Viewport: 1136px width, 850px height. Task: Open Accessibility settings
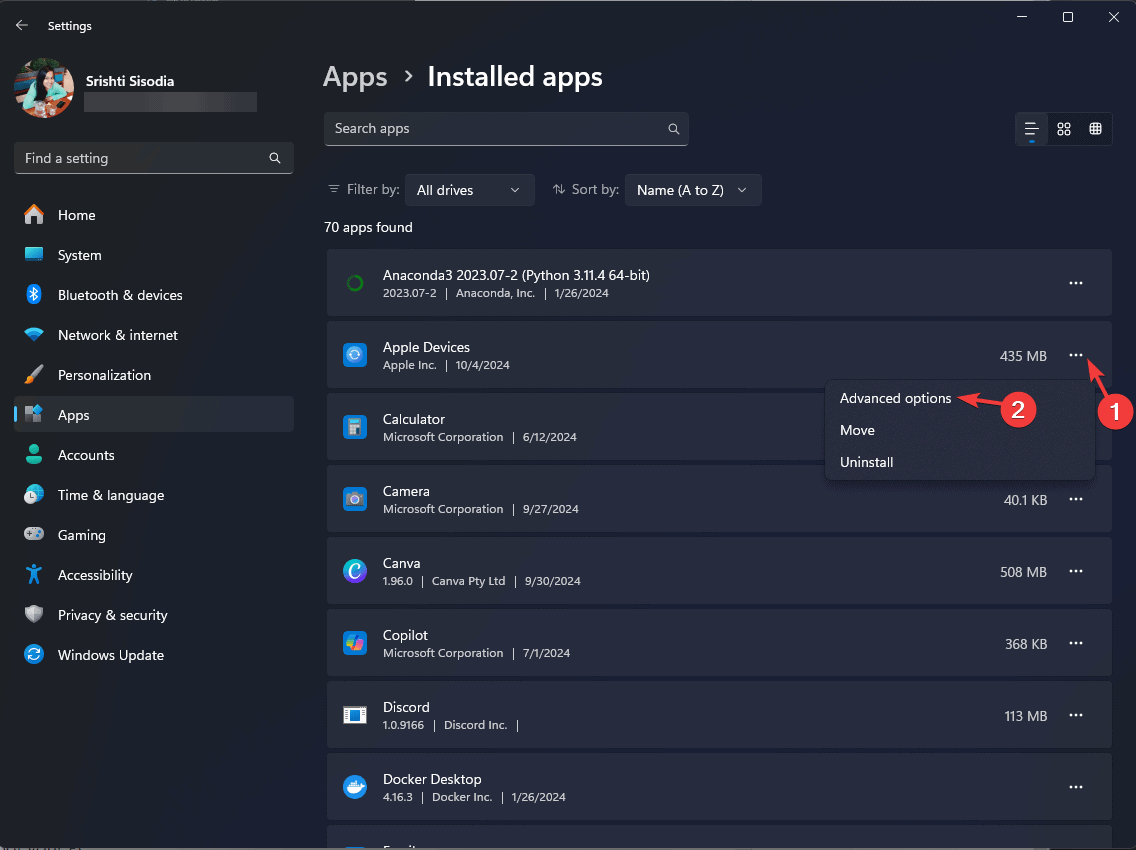pyautogui.click(x=154, y=575)
